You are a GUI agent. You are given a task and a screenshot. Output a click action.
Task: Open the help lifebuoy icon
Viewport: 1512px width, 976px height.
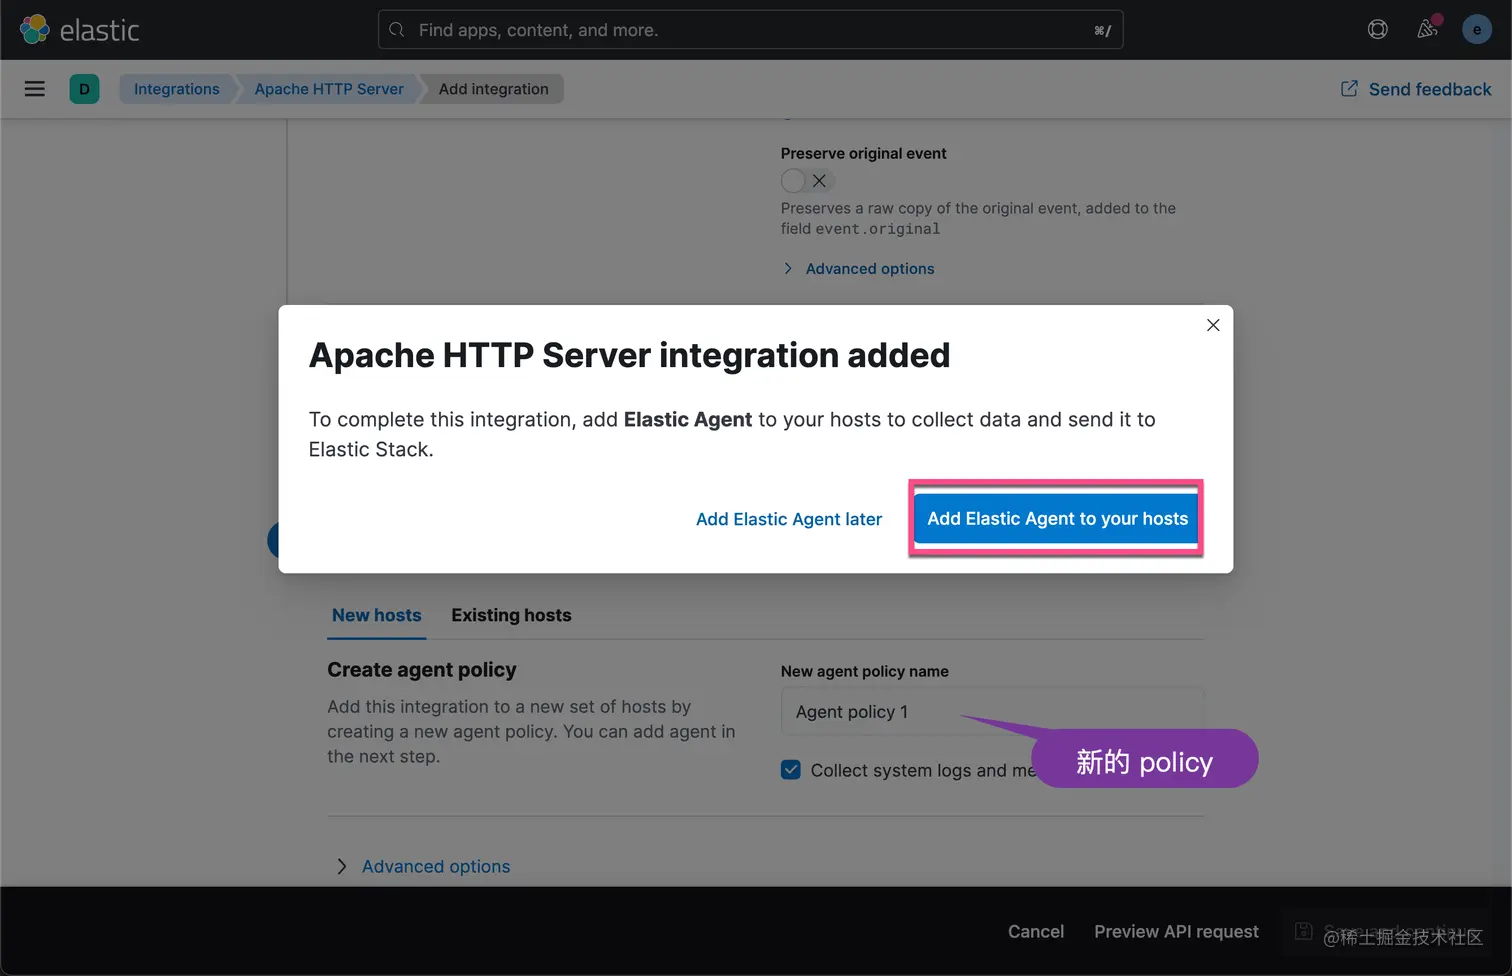point(1378,30)
